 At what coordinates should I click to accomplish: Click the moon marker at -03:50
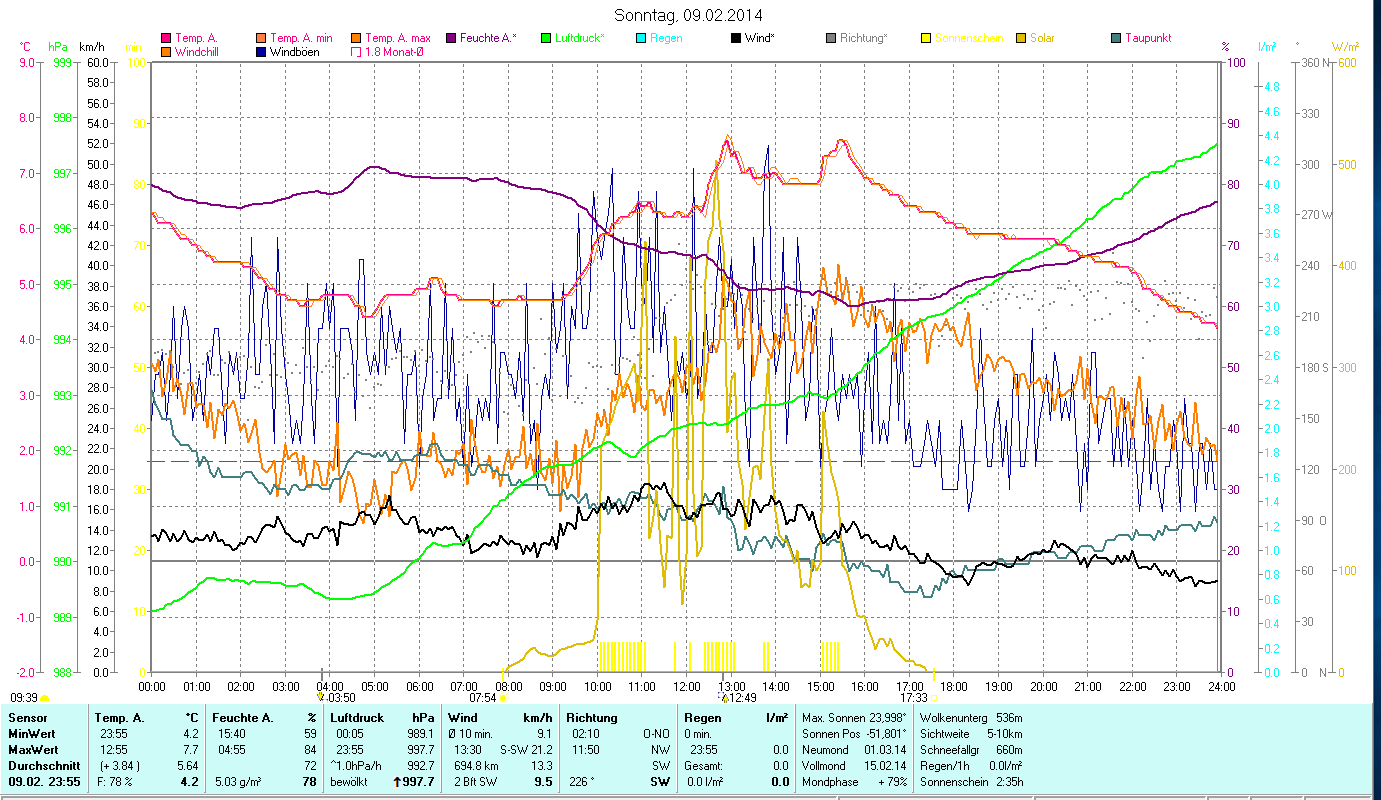(320, 696)
